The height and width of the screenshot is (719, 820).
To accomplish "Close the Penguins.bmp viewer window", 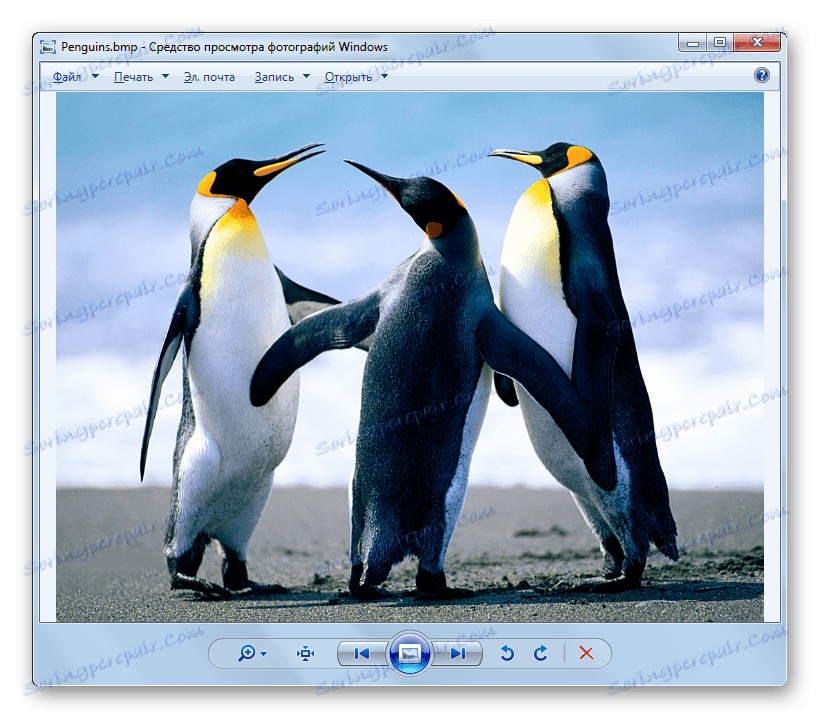I will (757, 43).
